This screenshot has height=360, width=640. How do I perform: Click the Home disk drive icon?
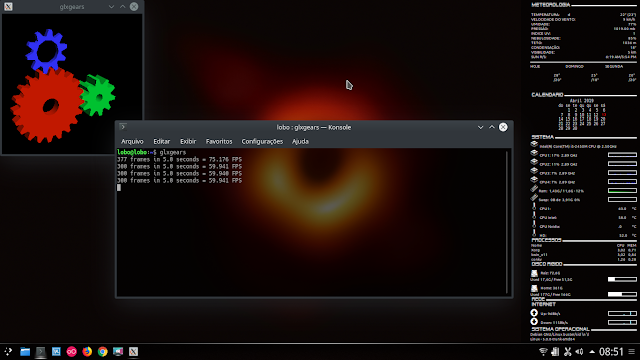click(534, 288)
